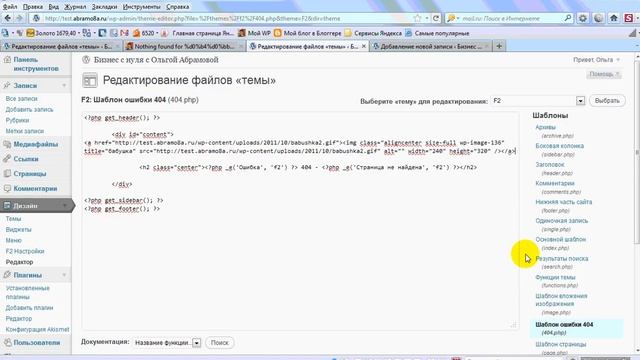The height and width of the screenshot is (360, 640).
Task: Click the magnifier icon in the search box
Action: (x=568, y=18)
